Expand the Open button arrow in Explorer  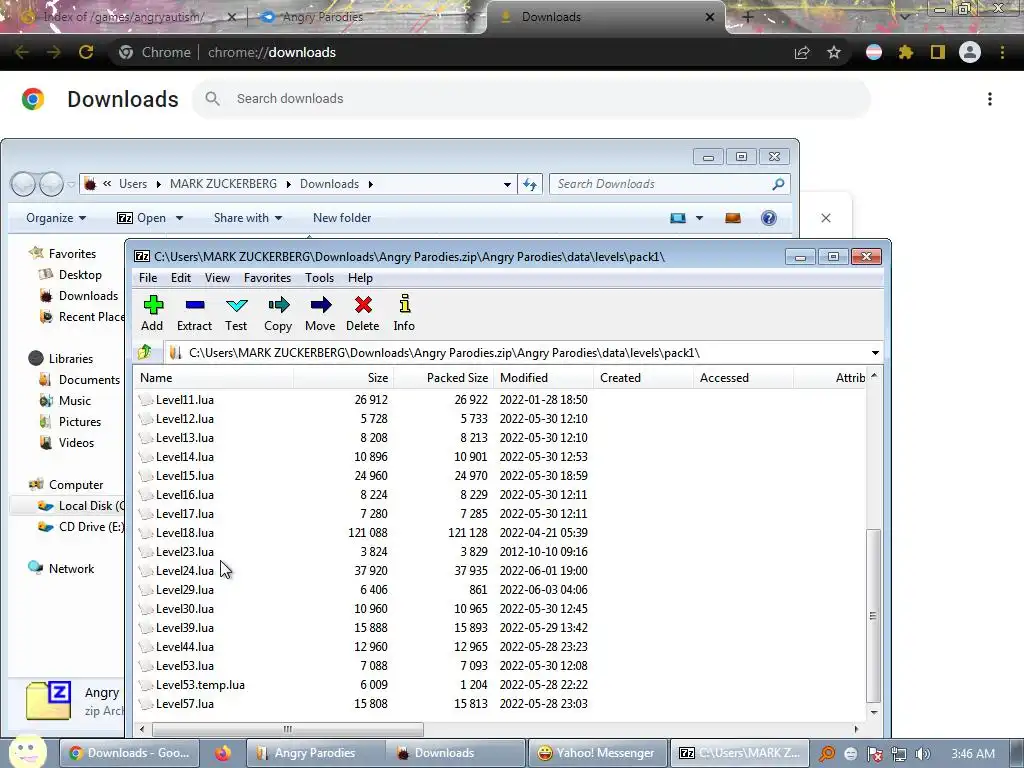(x=179, y=218)
